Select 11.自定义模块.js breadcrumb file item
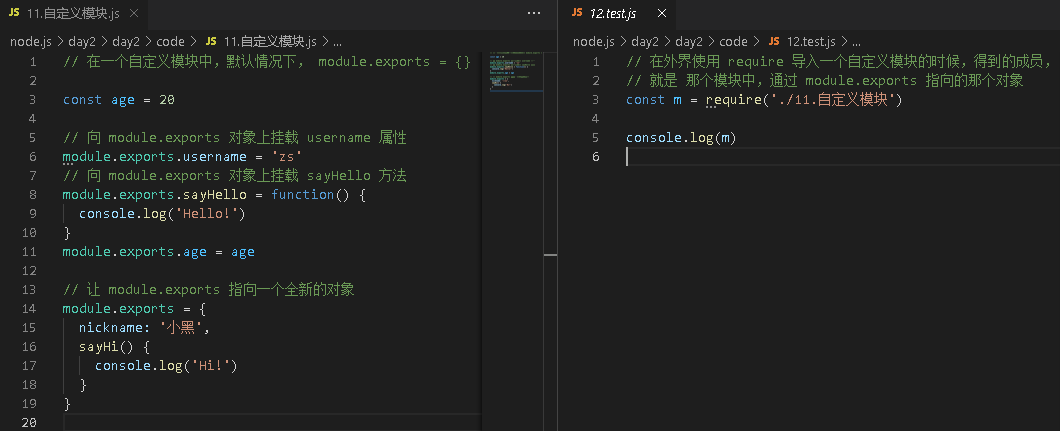 270,42
